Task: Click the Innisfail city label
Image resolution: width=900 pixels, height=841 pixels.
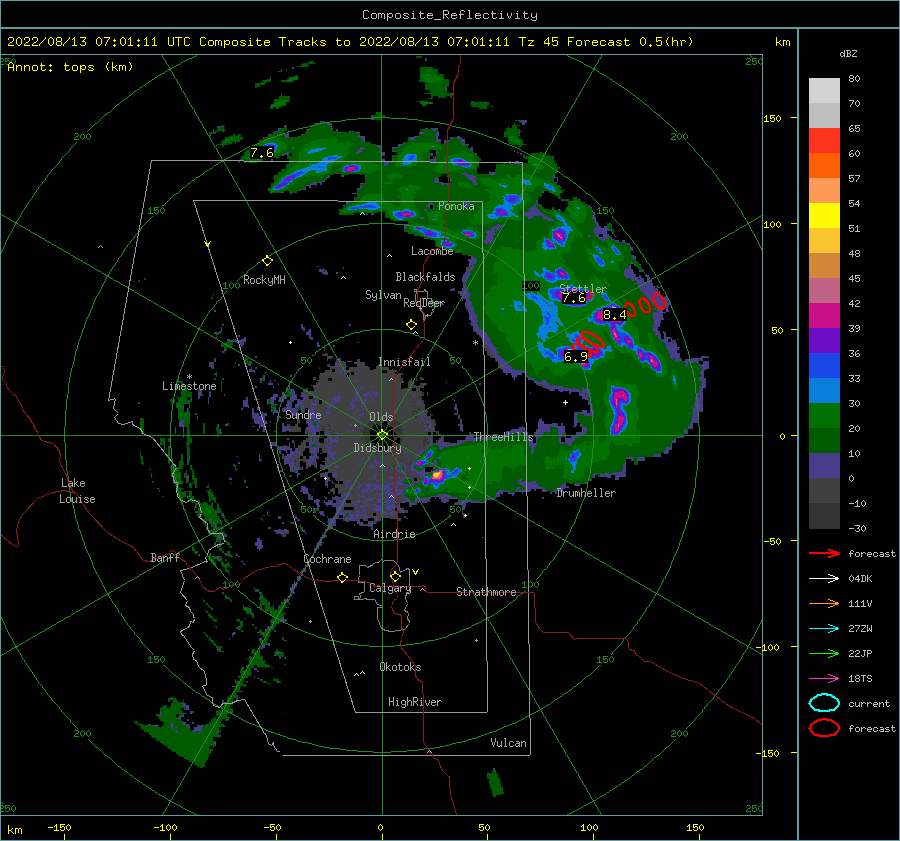Action: [x=404, y=362]
